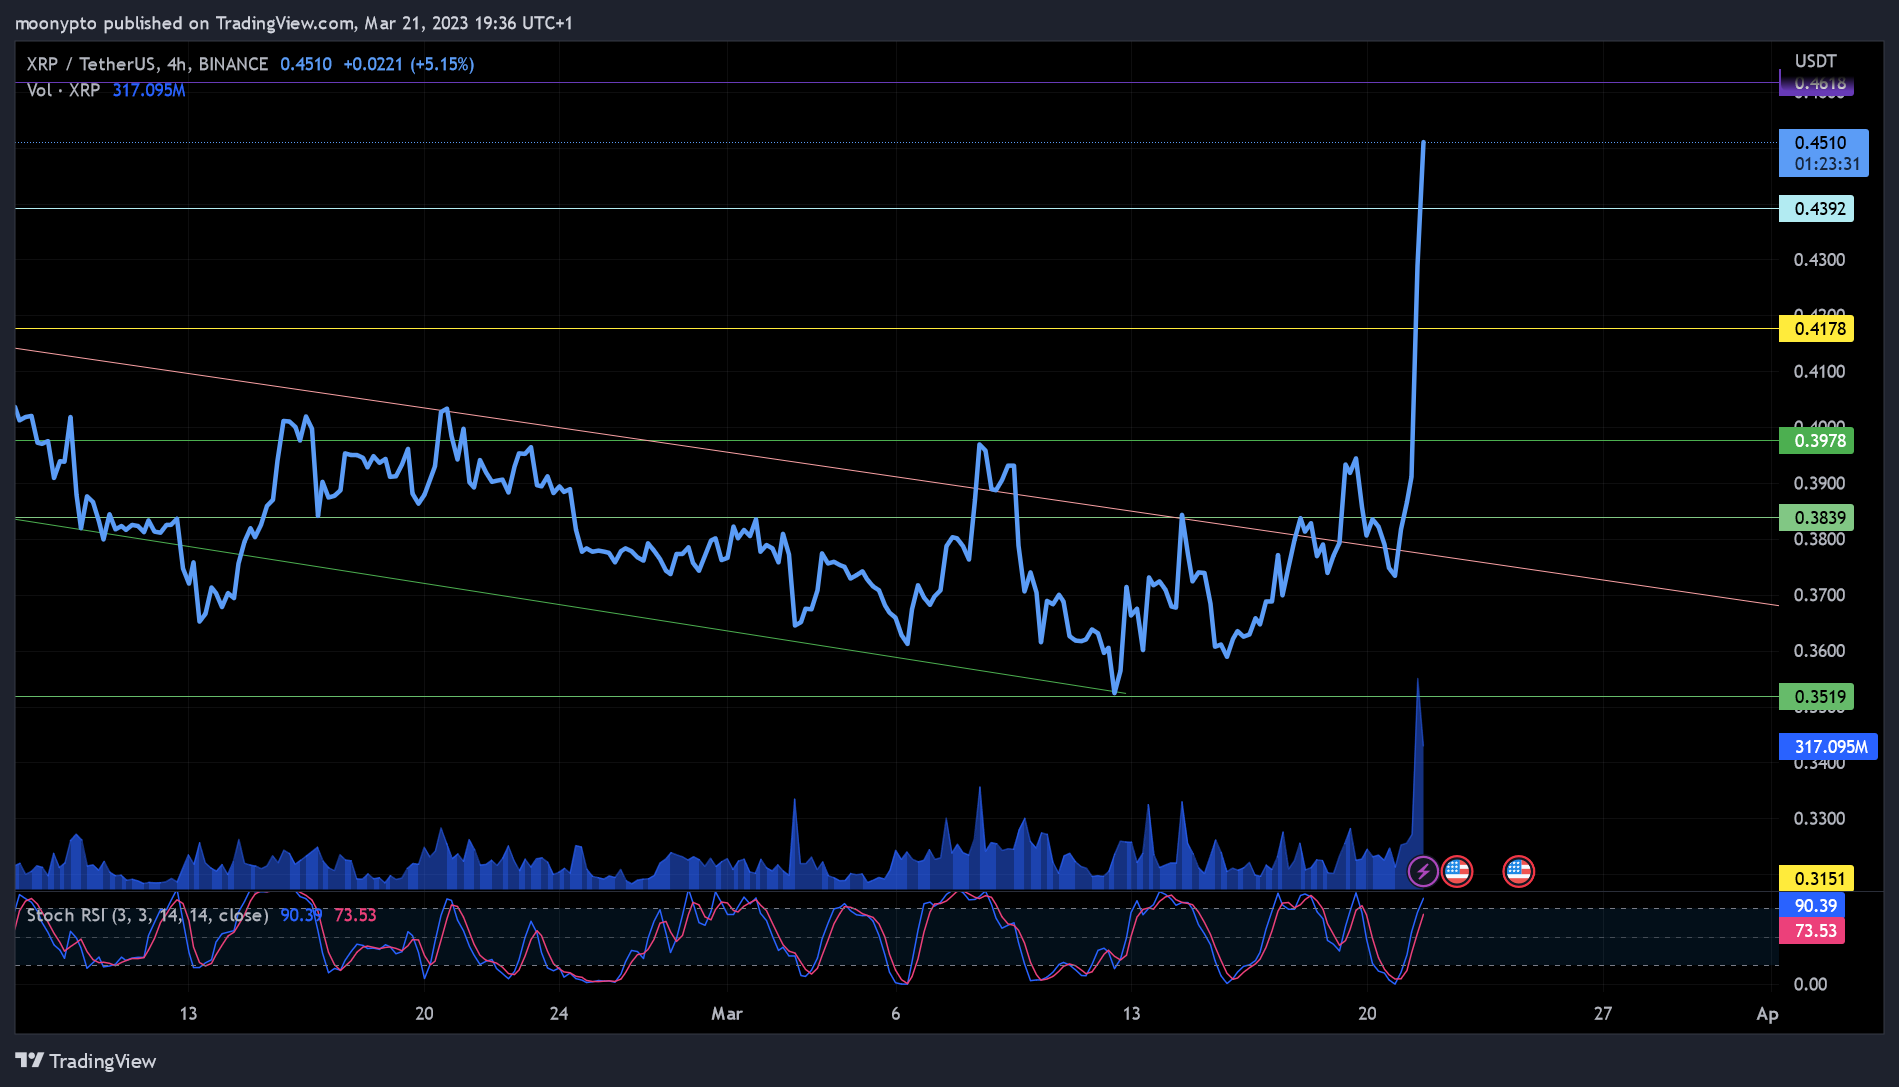Click the 27 date label on time axis
This screenshot has height=1087, width=1899.
tap(1603, 1014)
